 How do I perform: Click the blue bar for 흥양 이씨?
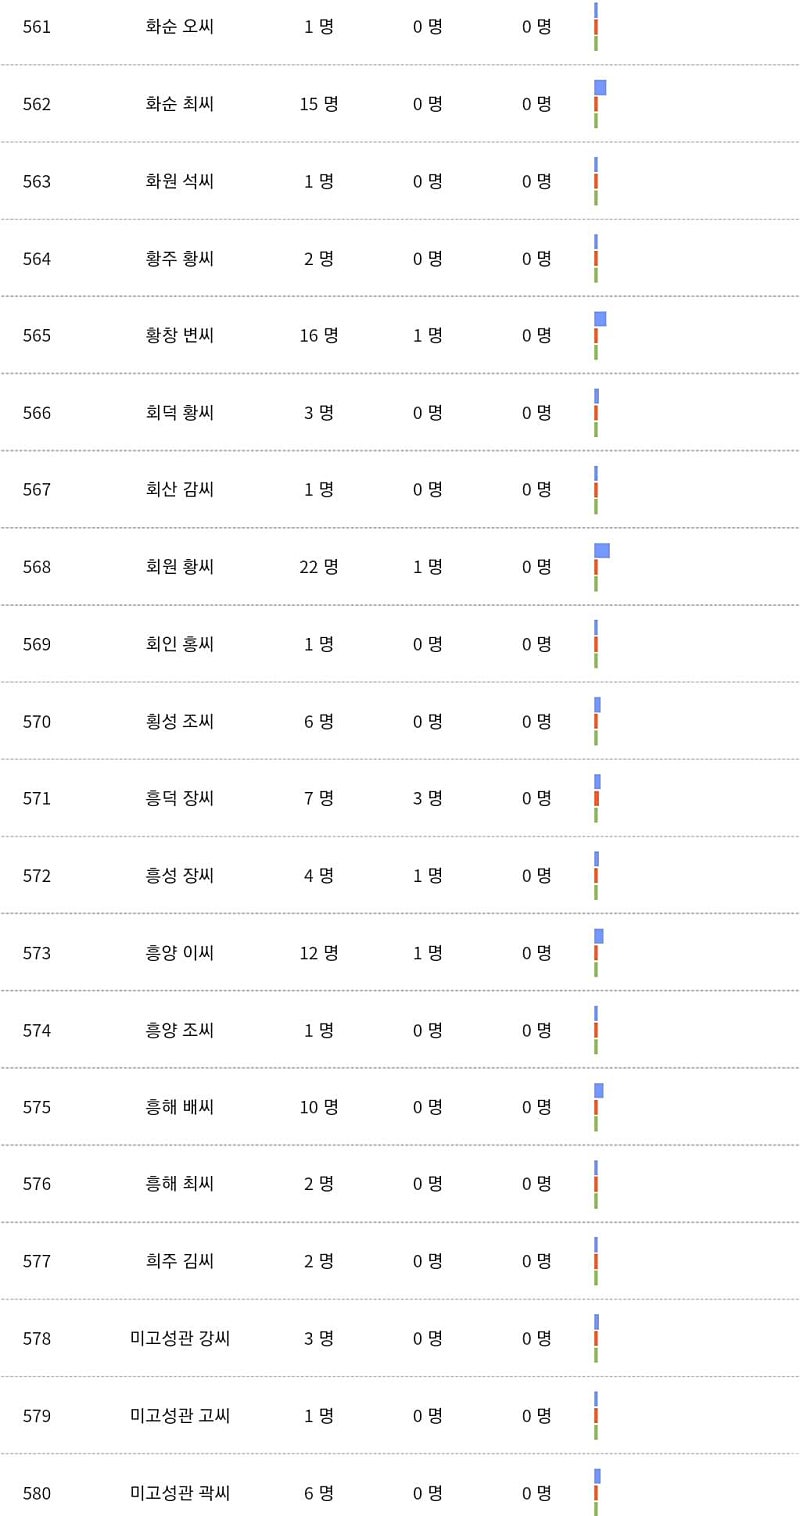pyautogui.click(x=599, y=936)
